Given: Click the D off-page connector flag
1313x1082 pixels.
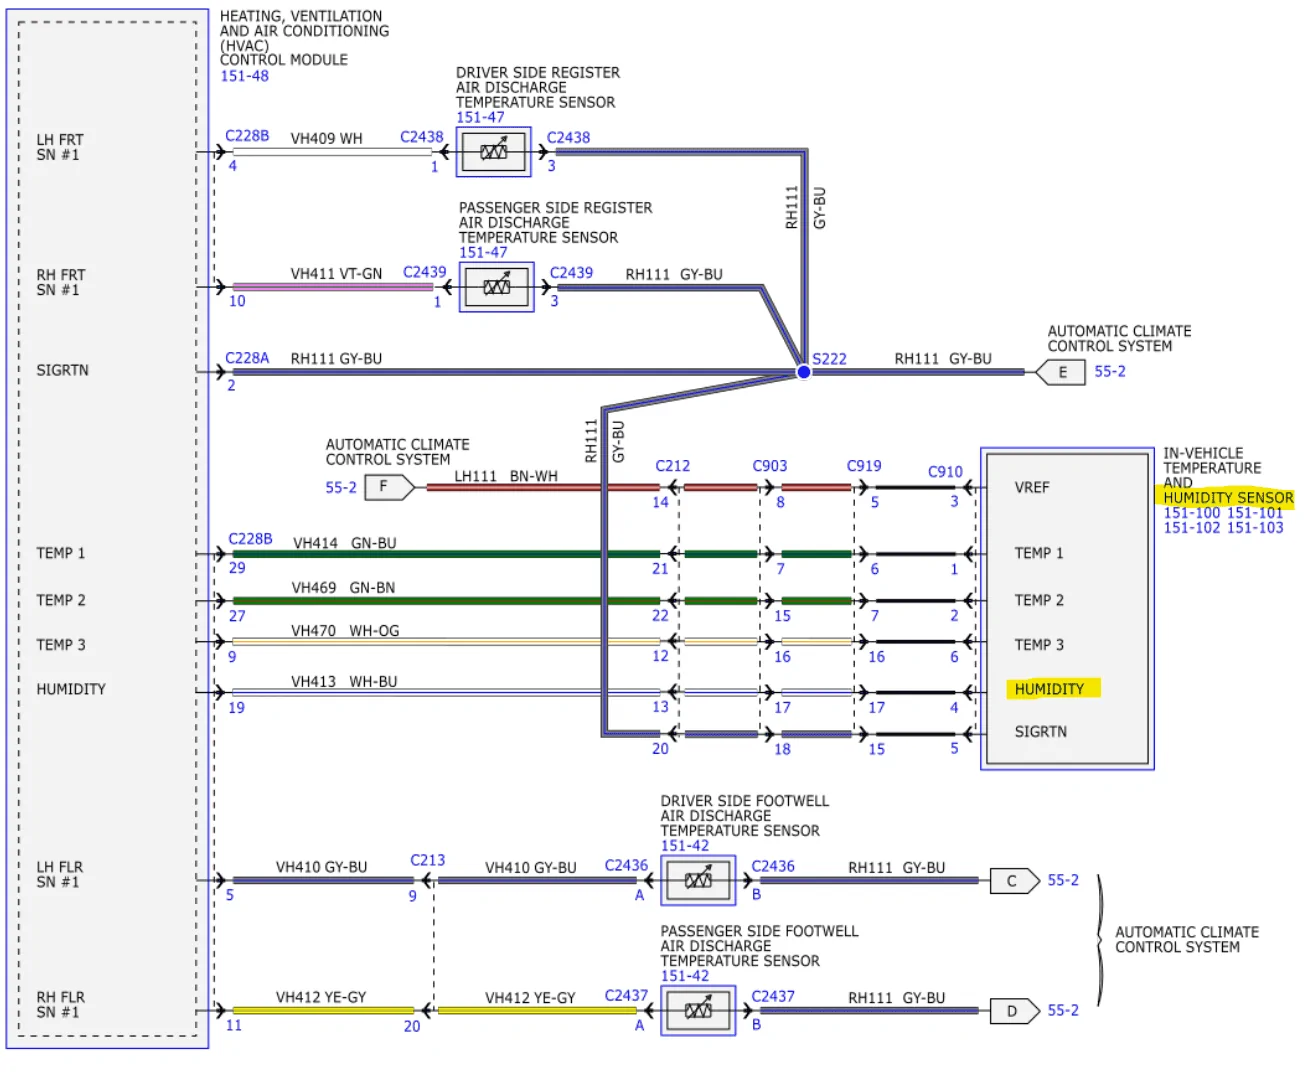Looking at the screenshot, I should coord(1014,1011).
